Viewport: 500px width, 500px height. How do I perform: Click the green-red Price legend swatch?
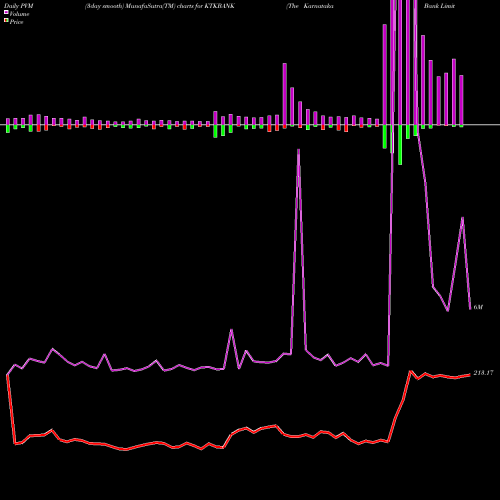pyautogui.click(x=6, y=21)
